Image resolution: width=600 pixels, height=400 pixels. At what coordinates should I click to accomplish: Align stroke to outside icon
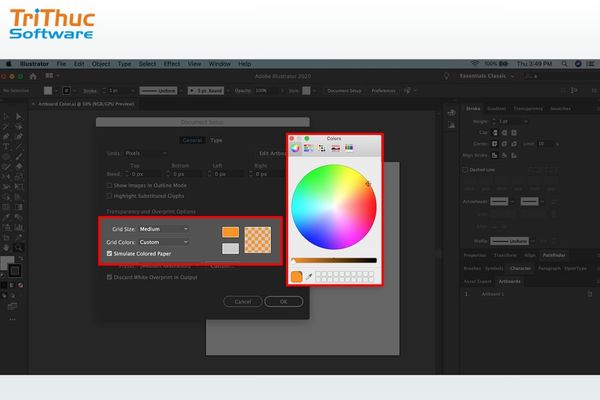(514, 155)
